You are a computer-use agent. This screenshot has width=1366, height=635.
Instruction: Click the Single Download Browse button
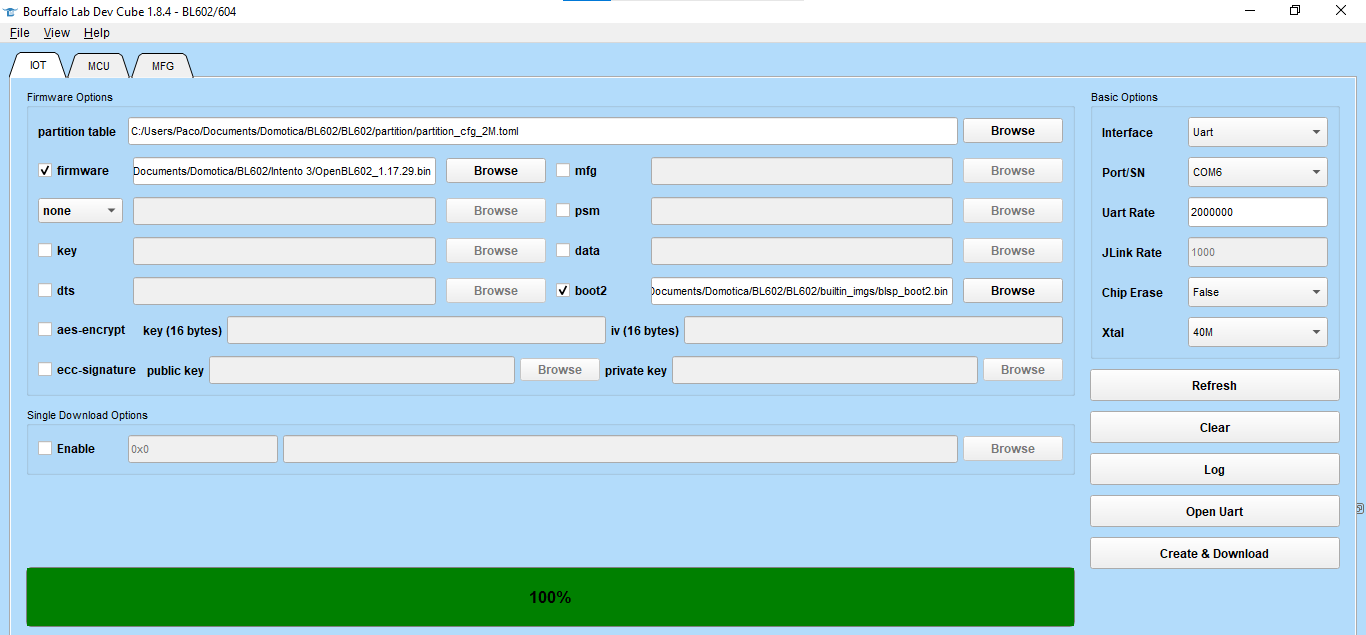click(1013, 449)
